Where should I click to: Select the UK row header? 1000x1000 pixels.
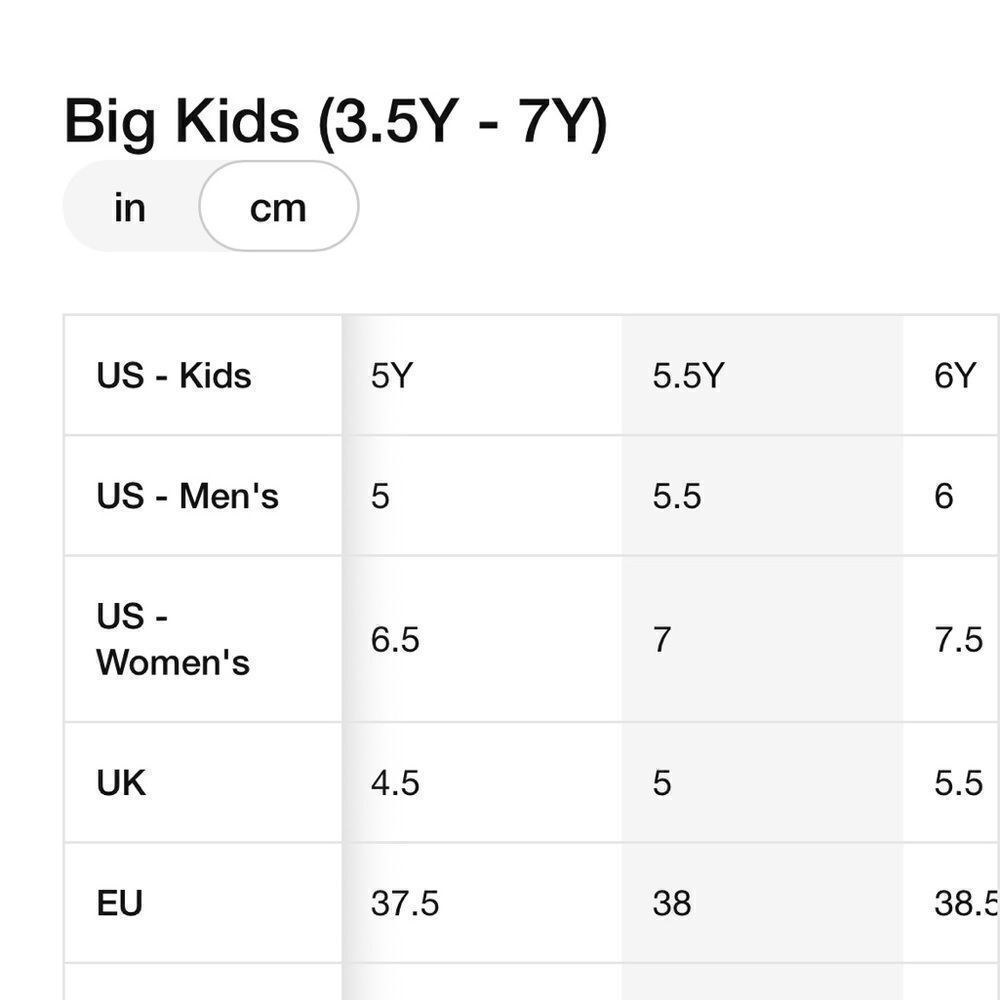point(121,783)
